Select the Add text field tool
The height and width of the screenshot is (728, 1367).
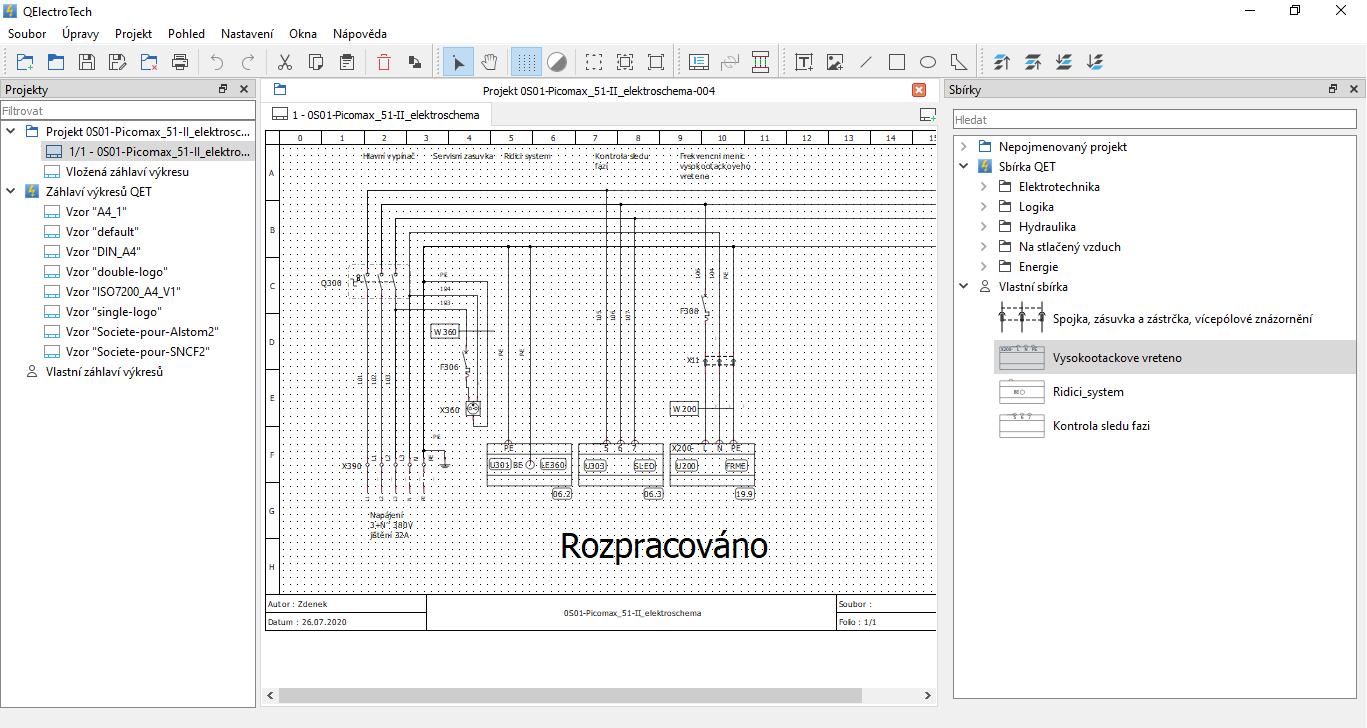(804, 62)
